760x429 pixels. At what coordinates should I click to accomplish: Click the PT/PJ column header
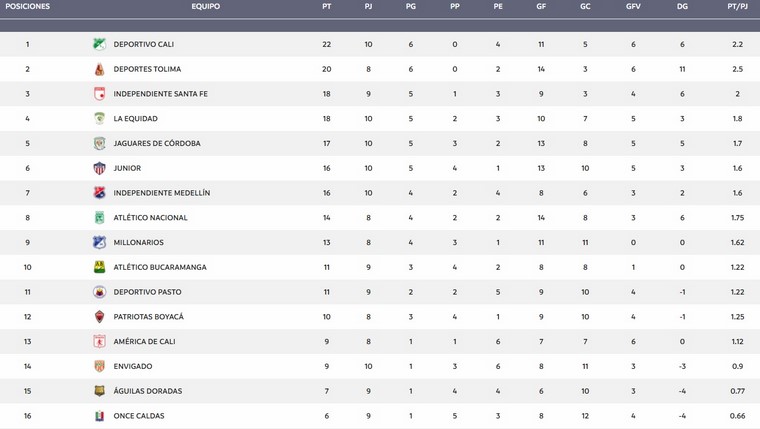(737, 6)
